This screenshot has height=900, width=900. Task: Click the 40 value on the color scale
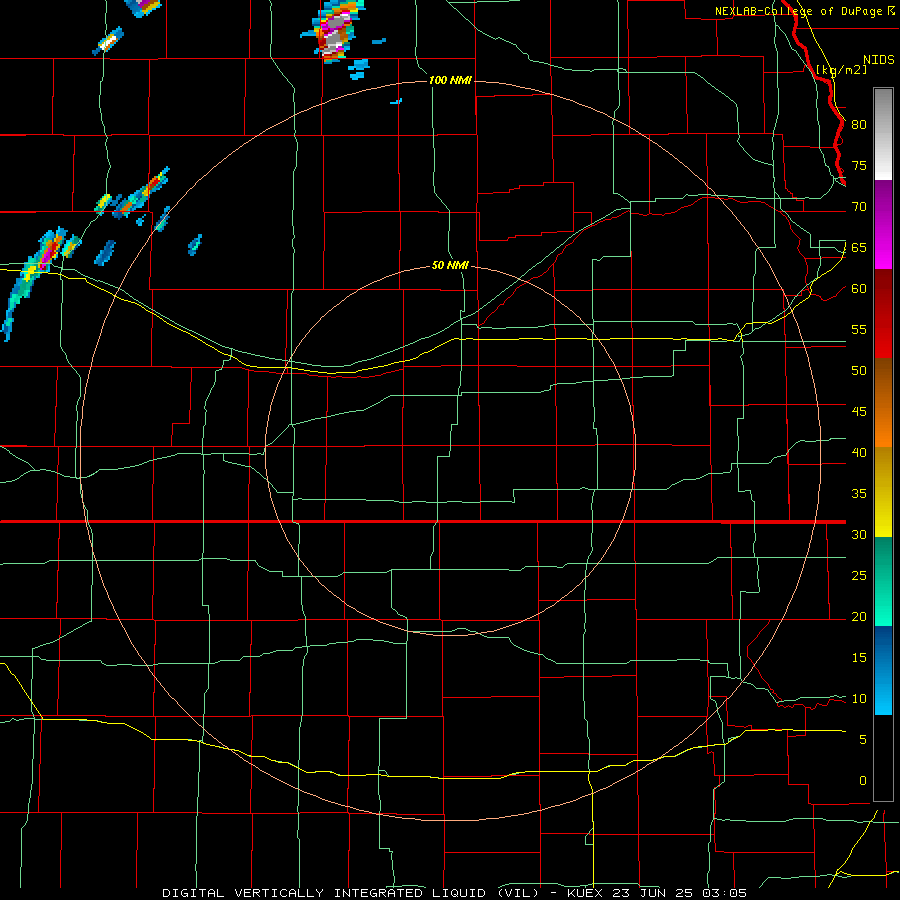859,452
